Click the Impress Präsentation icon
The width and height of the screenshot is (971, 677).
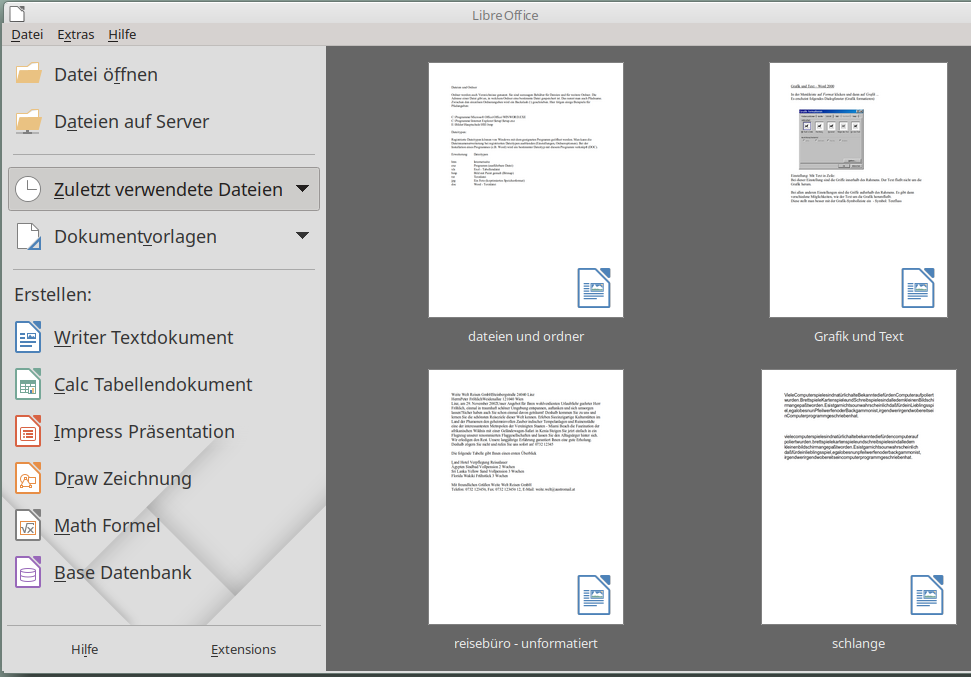[28, 431]
